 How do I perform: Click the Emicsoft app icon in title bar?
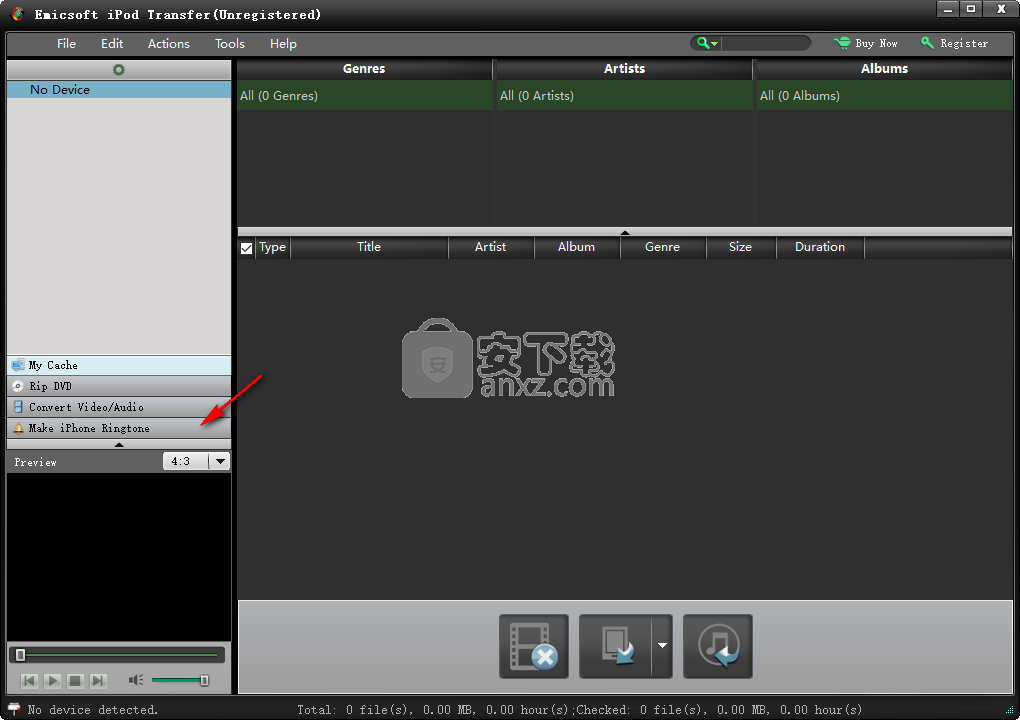tap(18, 14)
